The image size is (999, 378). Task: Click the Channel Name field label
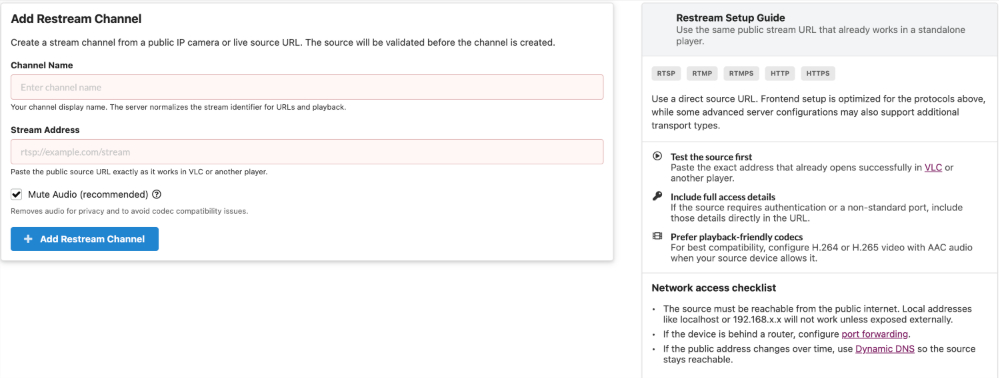click(x=41, y=65)
